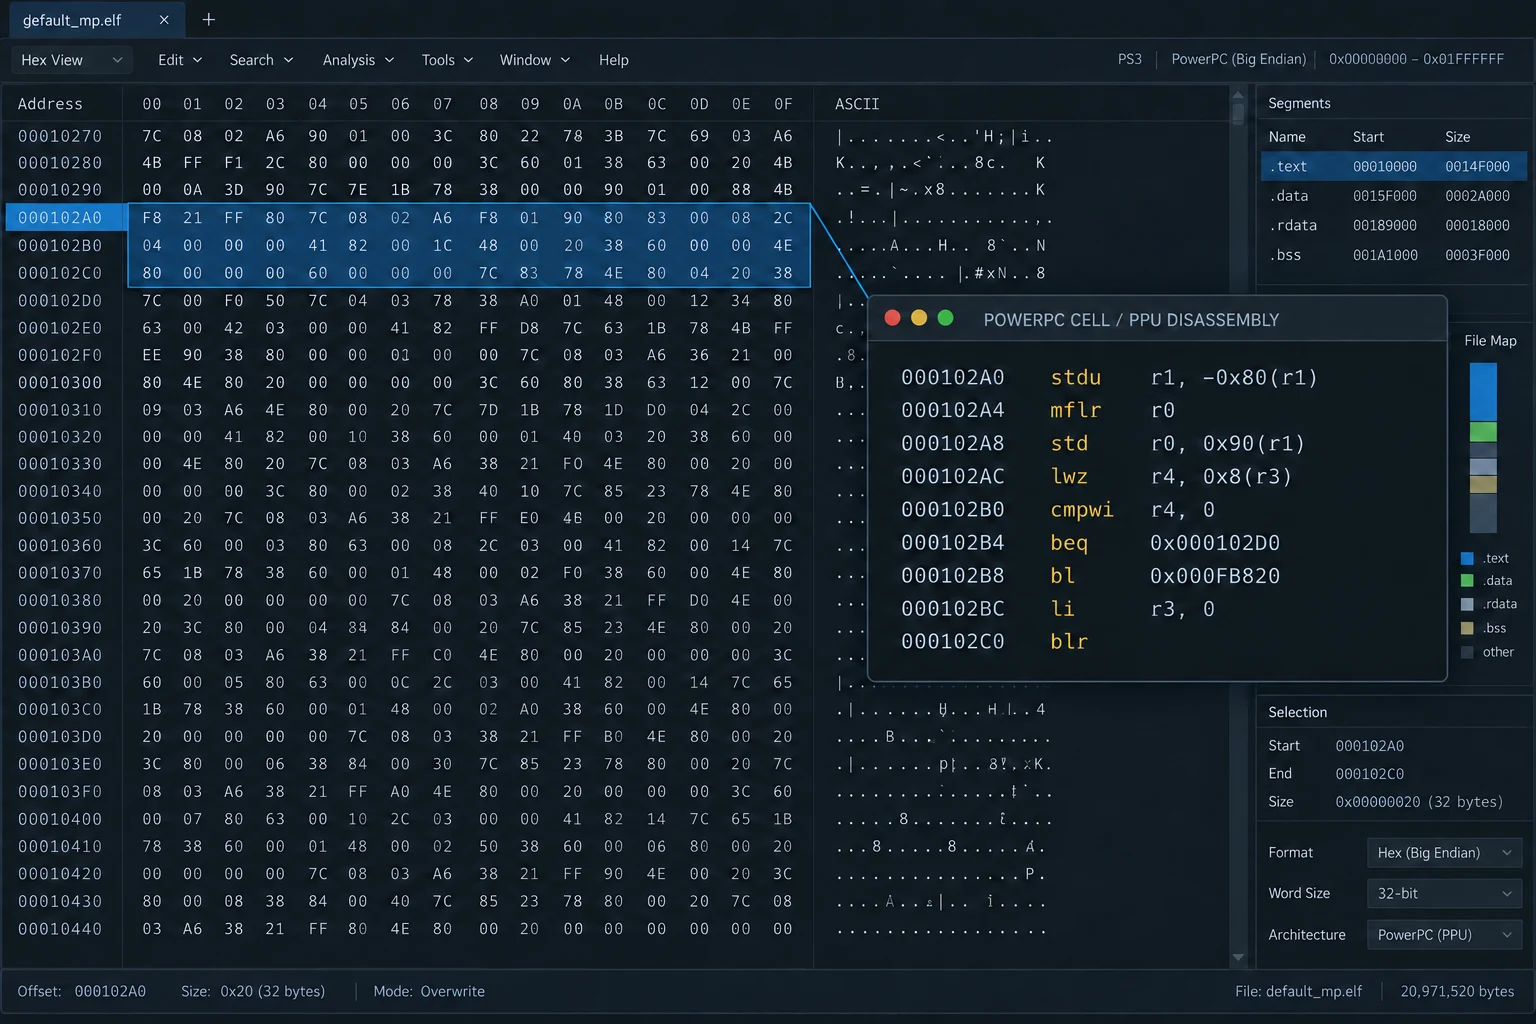Open the Tools menu
This screenshot has height=1024, width=1536.
[447, 60]
